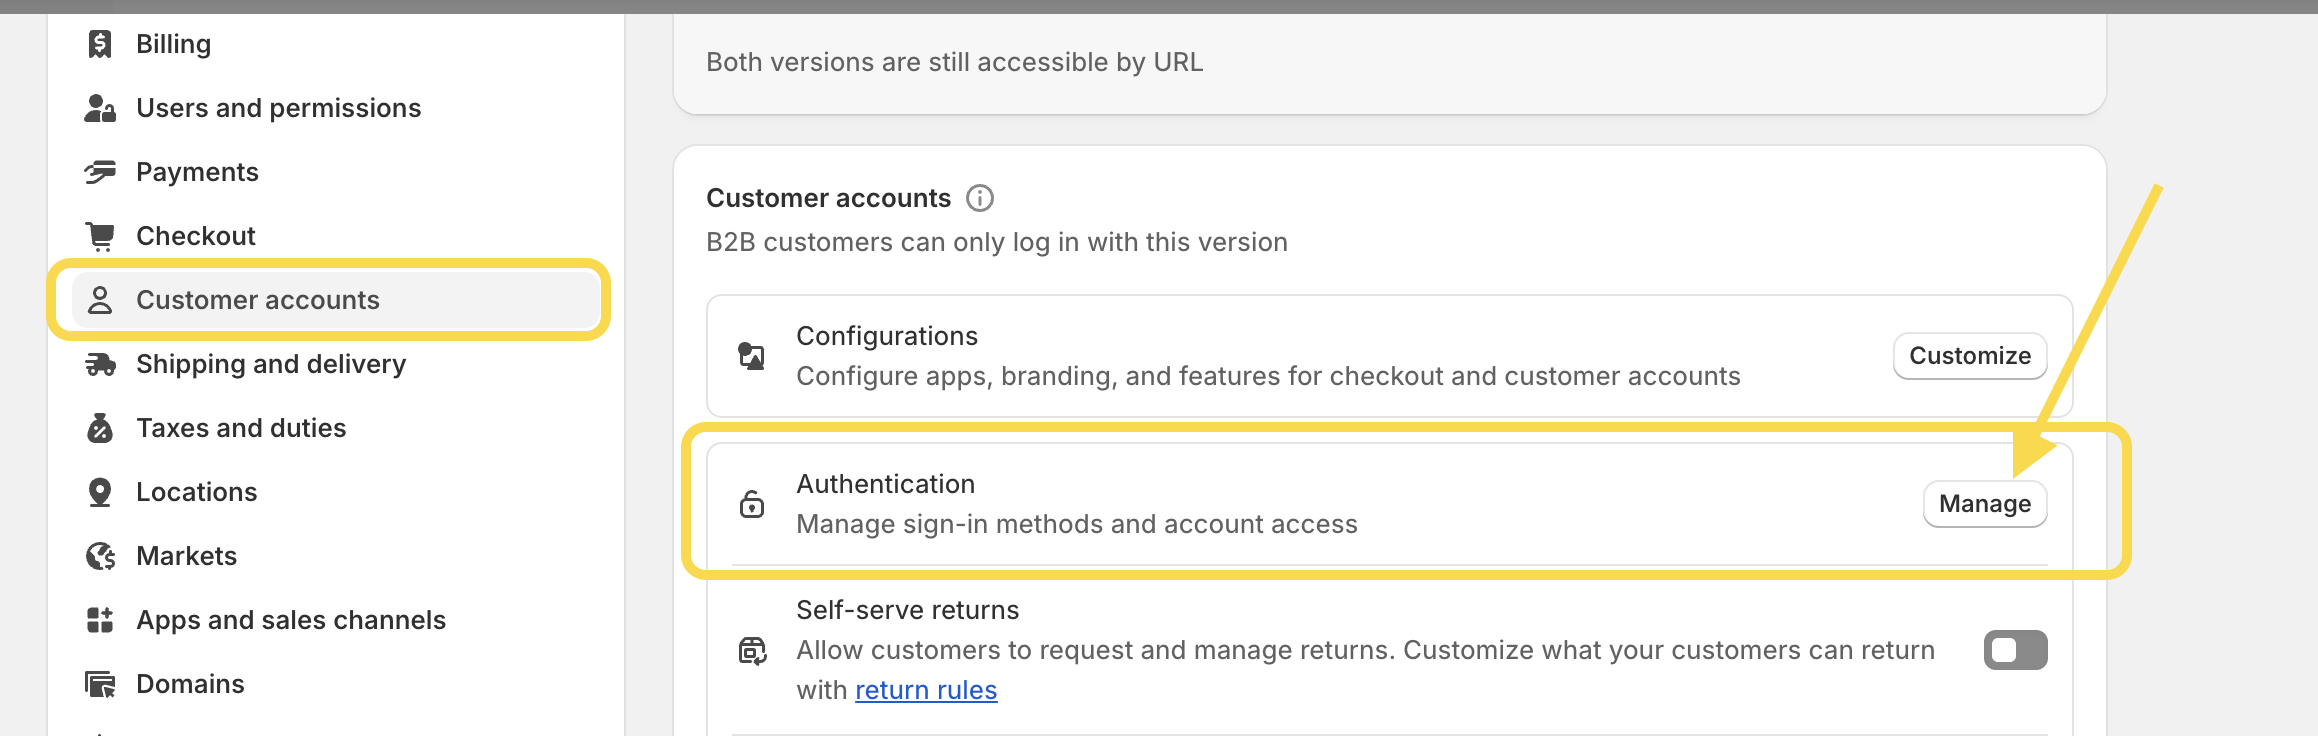Go to Taxes and duties
This screenshot has height=736, width=2318.
tap(242, 428)
